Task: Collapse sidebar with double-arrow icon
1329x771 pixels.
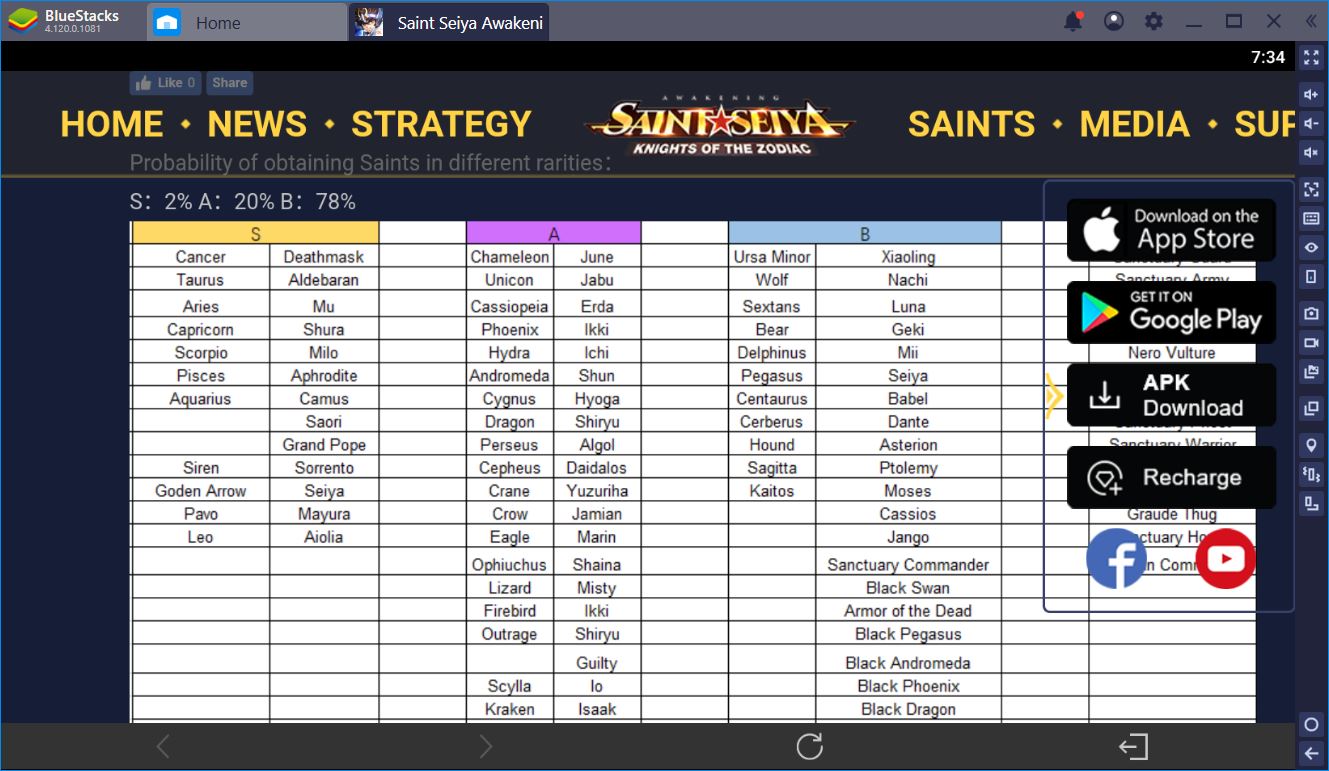Action: 1311,21
